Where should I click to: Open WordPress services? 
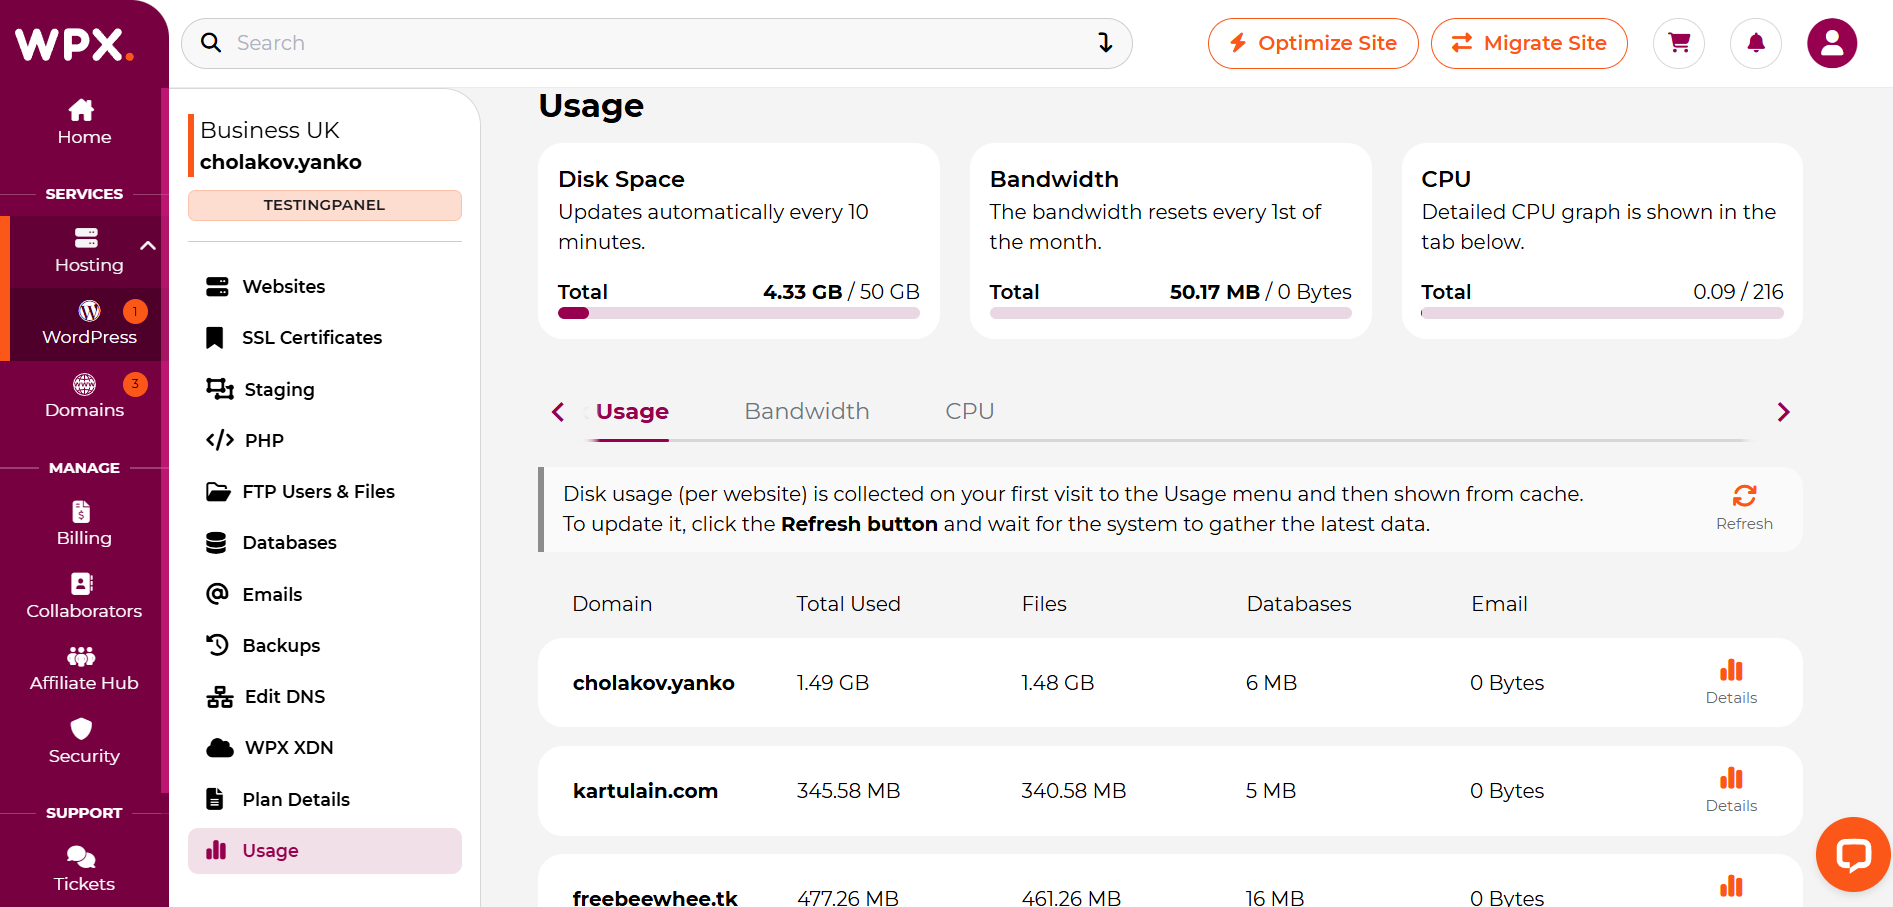point(89,324)
